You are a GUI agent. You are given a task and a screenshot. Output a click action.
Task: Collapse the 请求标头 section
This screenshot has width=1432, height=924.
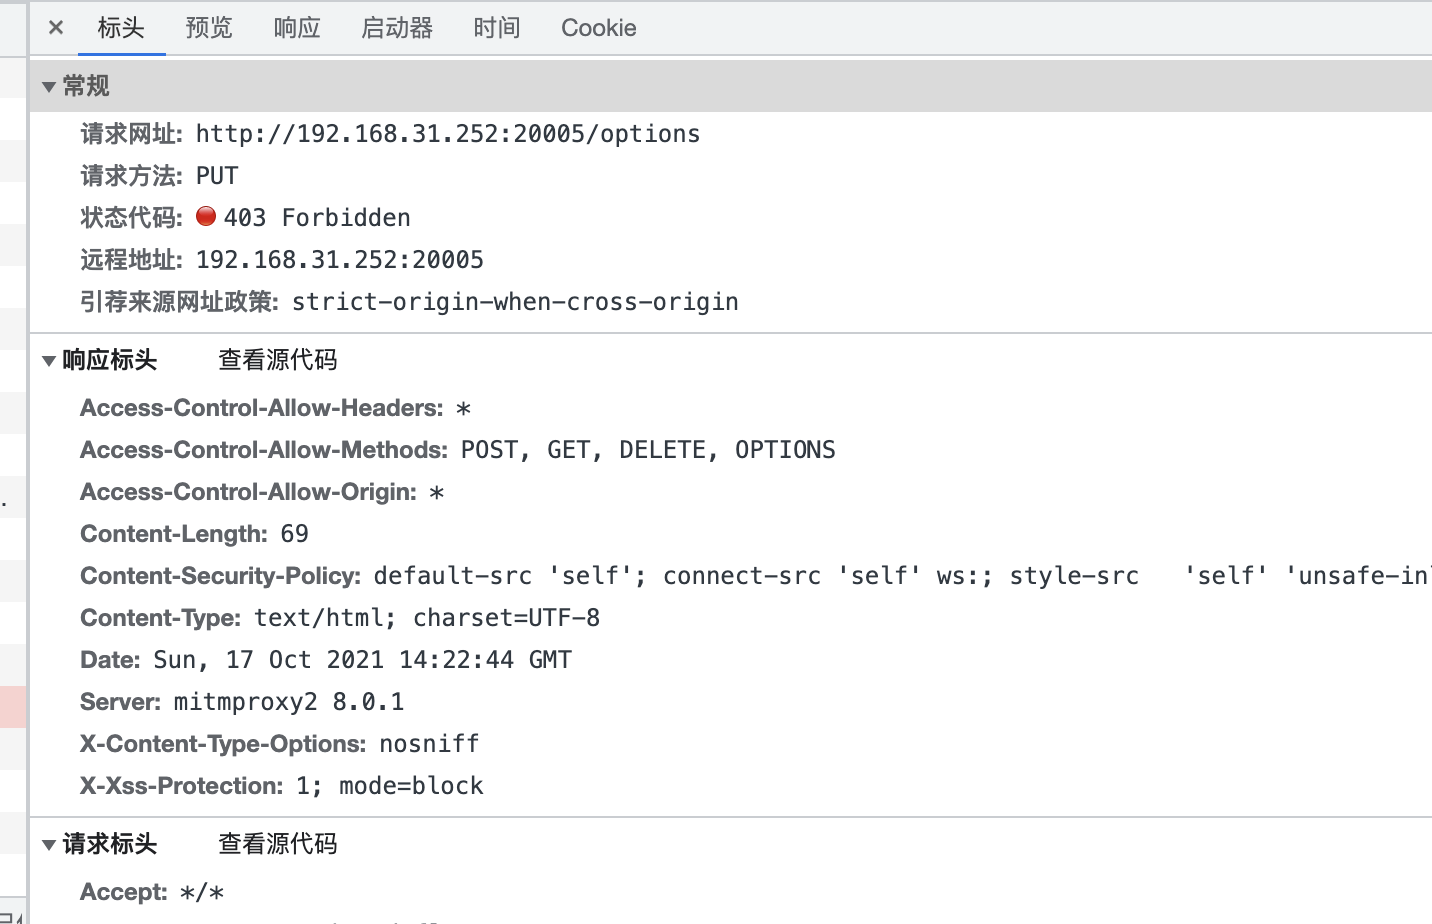pyautogui.click(x=49, y=845)
